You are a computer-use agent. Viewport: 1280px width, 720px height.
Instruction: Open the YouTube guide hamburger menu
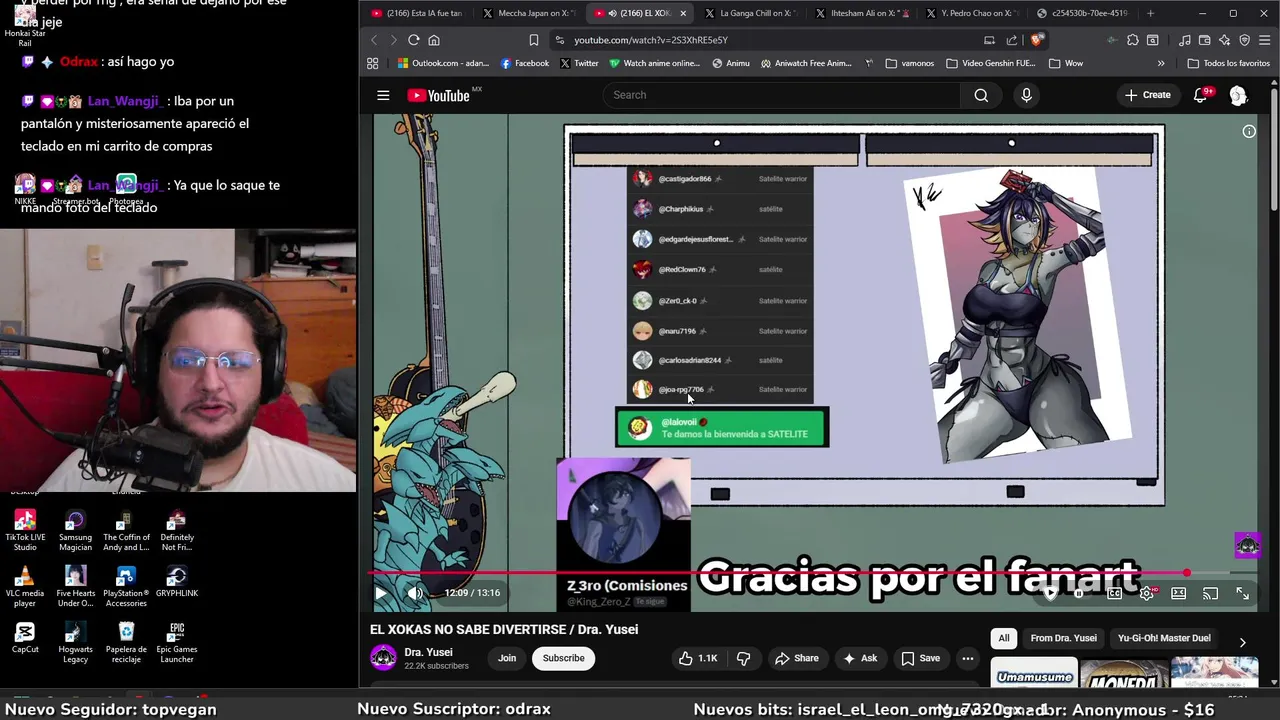tap(383, 95)
